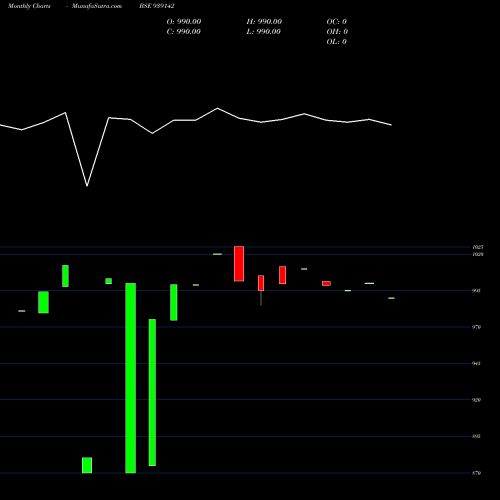Click the "MunafaSutra.com" site name
The image size is (500, 500).
pos(97,6)
